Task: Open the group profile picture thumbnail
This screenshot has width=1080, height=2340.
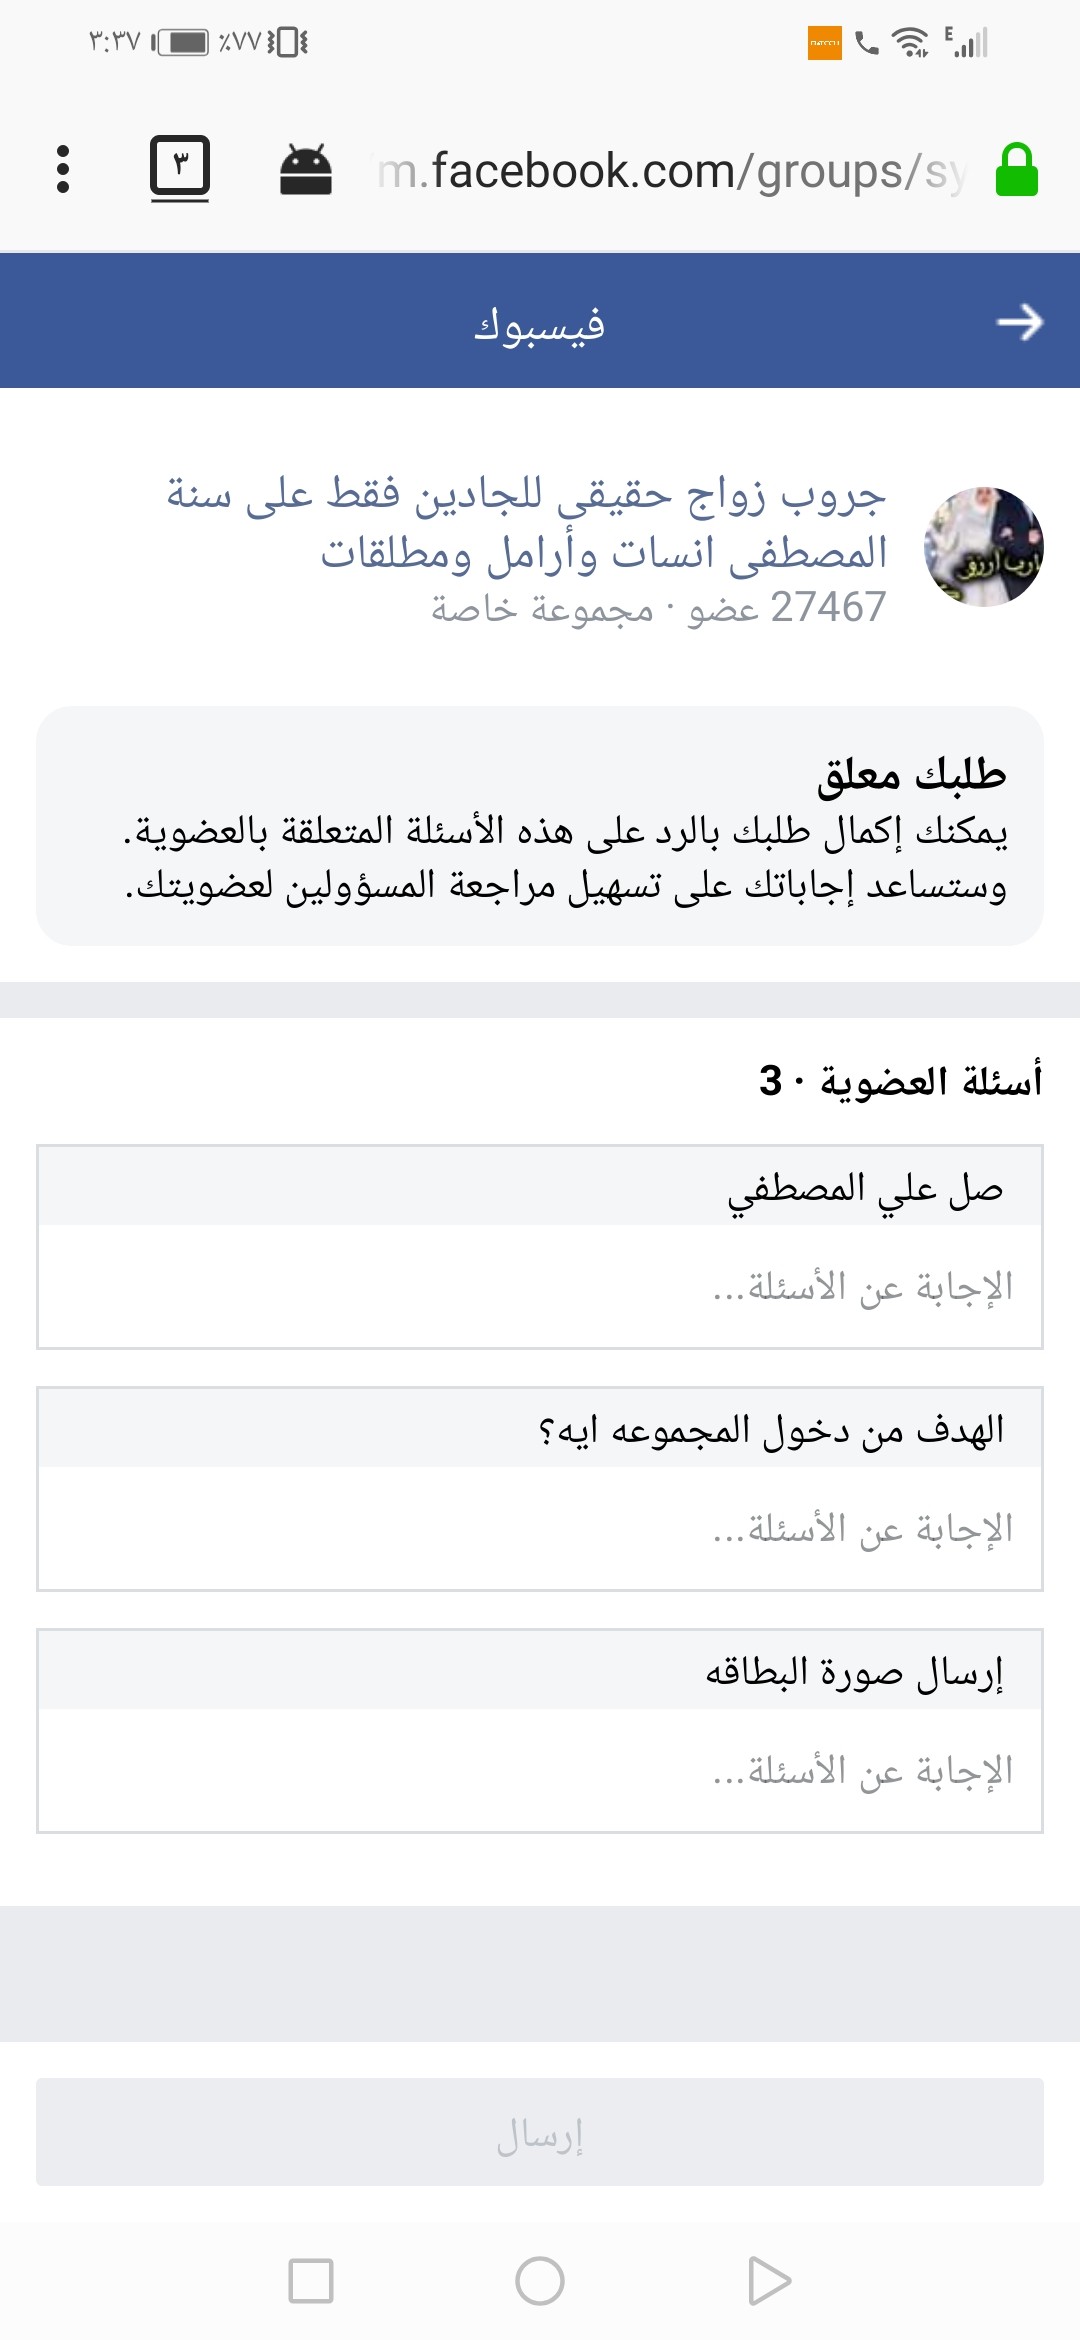Action: click(x=984, y=547)
